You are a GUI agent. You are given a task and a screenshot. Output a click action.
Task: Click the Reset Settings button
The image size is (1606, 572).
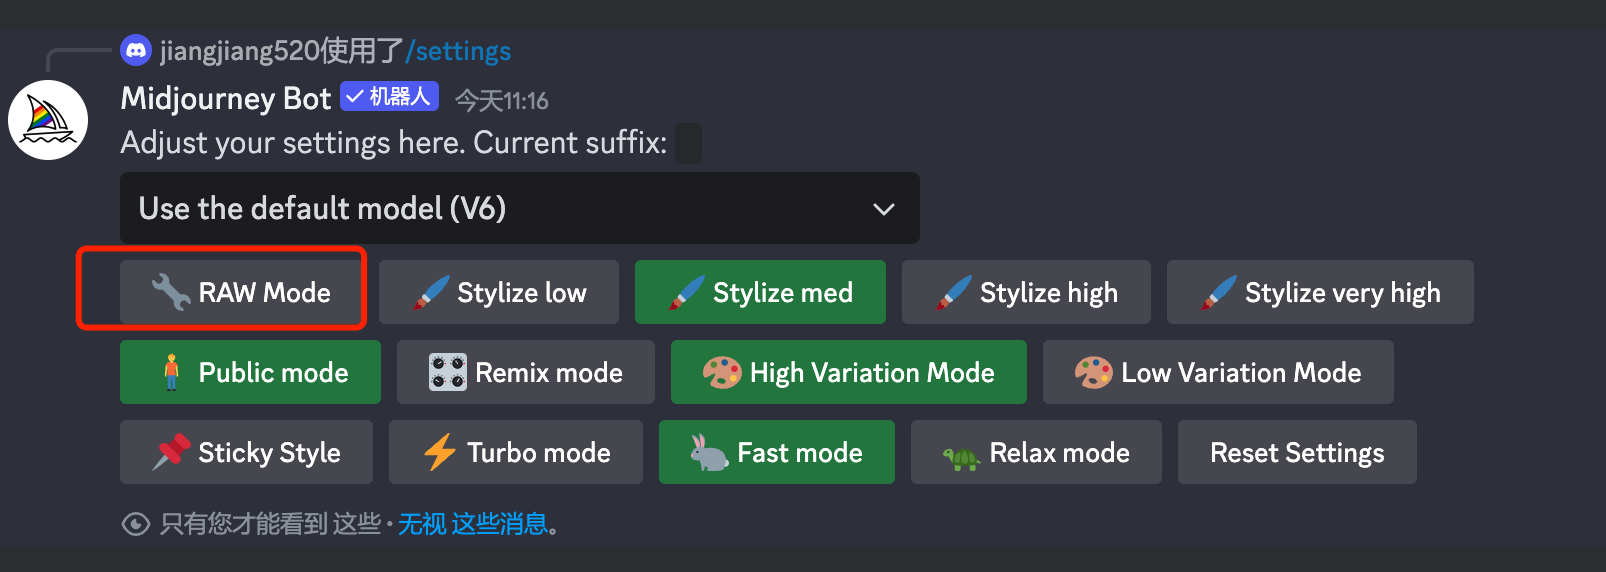(x=1297, y=452)
